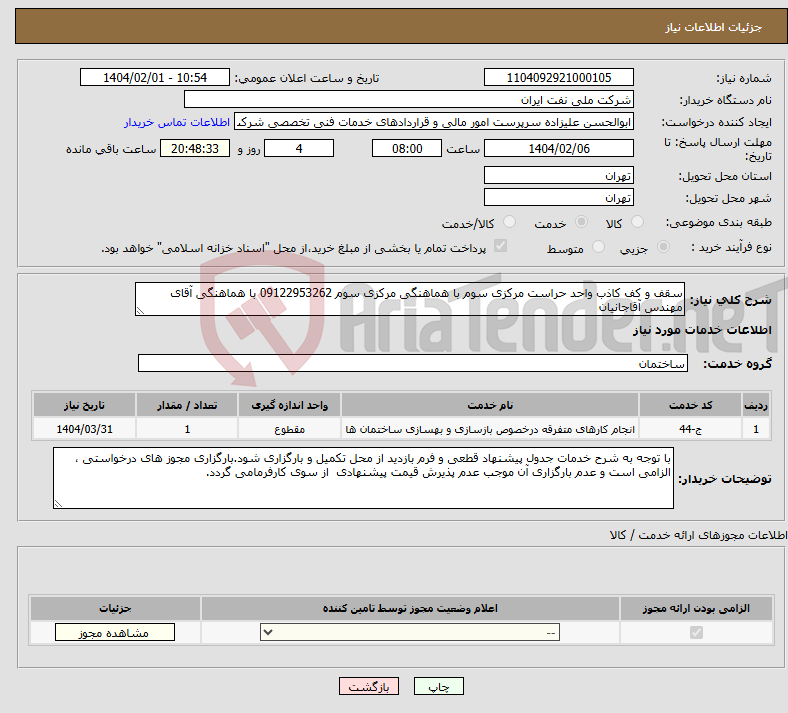Click the الزامی بودن ارائه مجوز header

[x=696, y=608]
